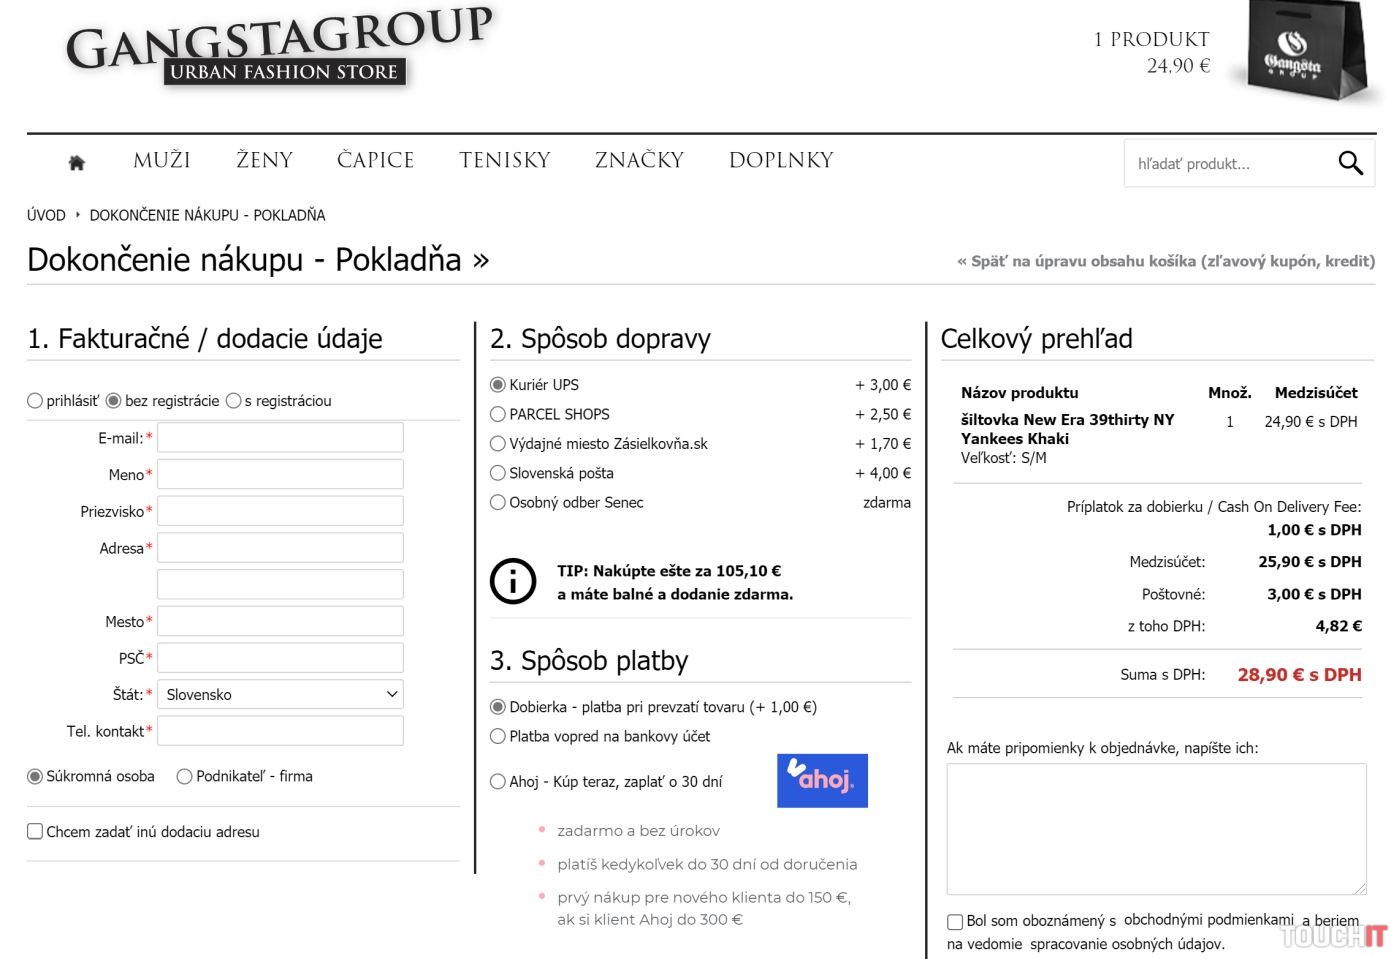Open the ŽENY menu

coord(265,160)
